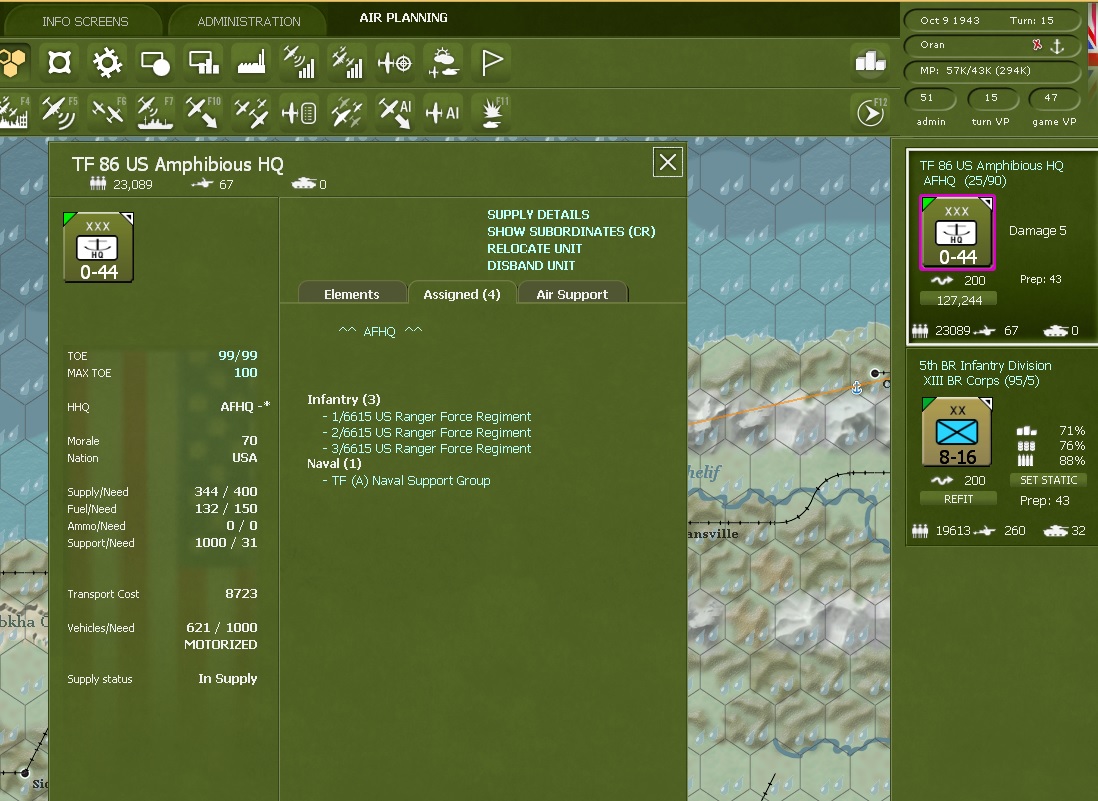Select F5 air recon mode icon
This screenshot has height=801, width=1098.
point(60,112)
